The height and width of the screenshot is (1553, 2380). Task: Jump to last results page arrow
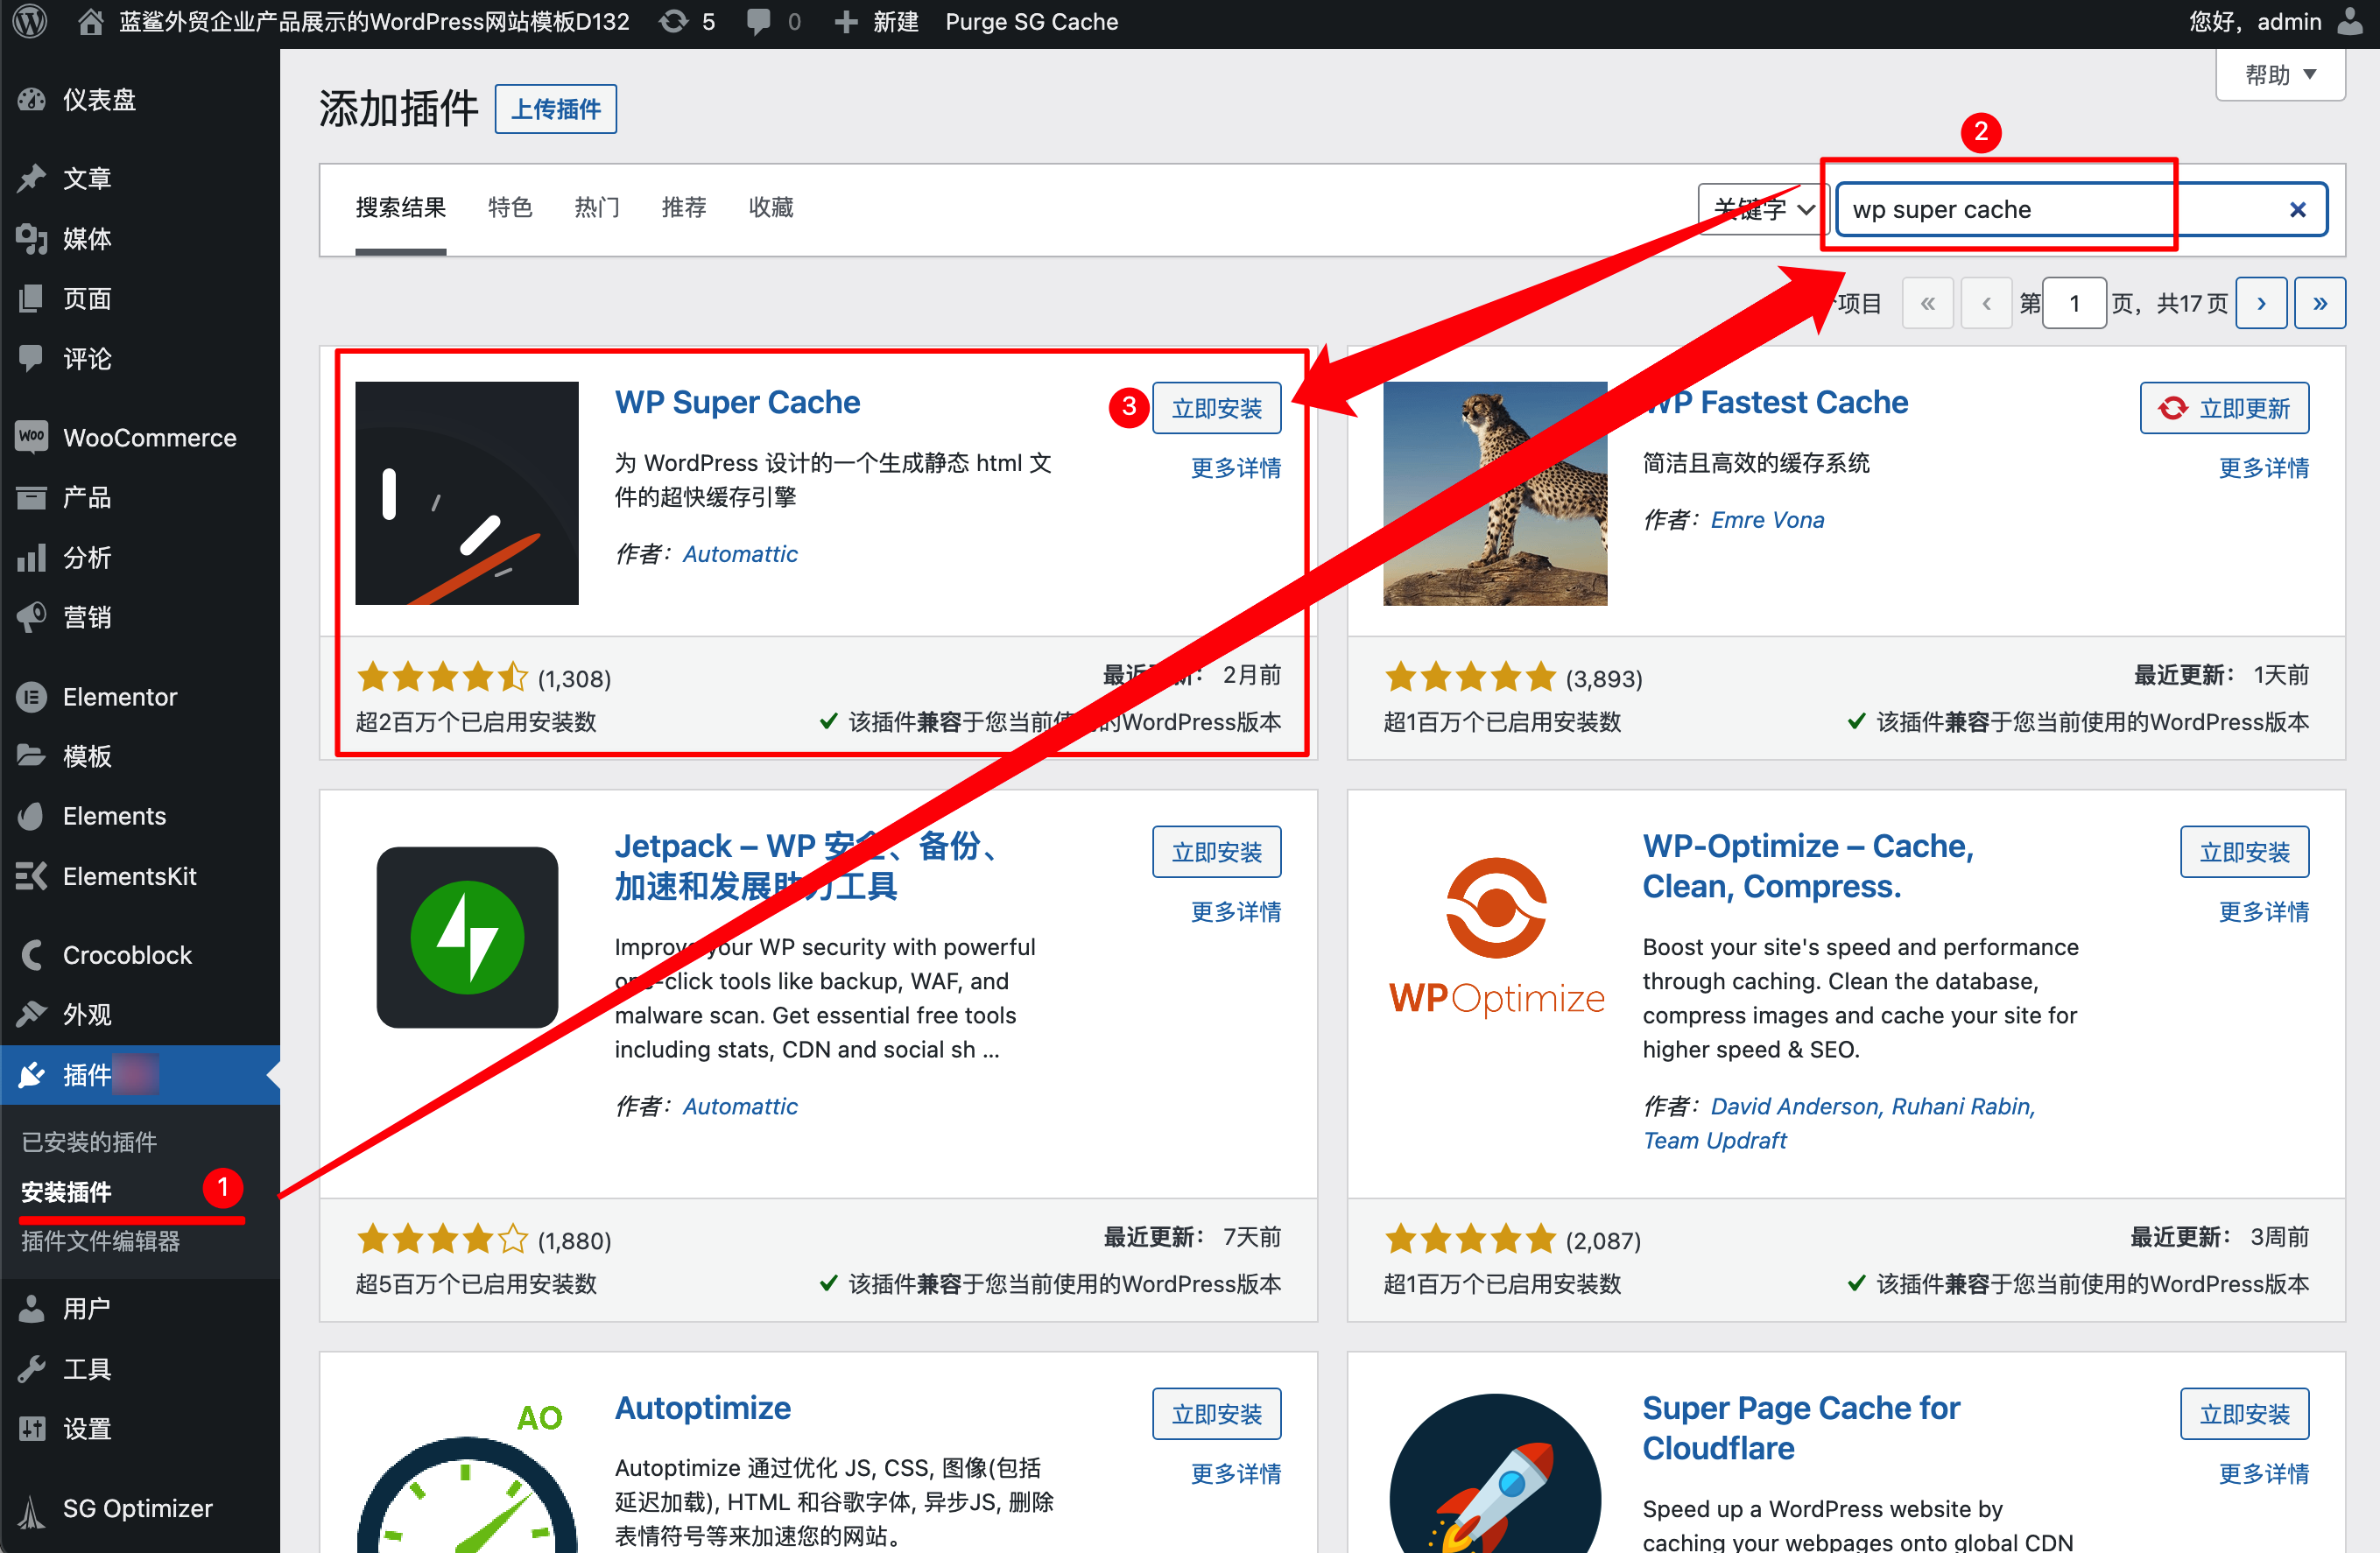click(x=2320, y=303)
